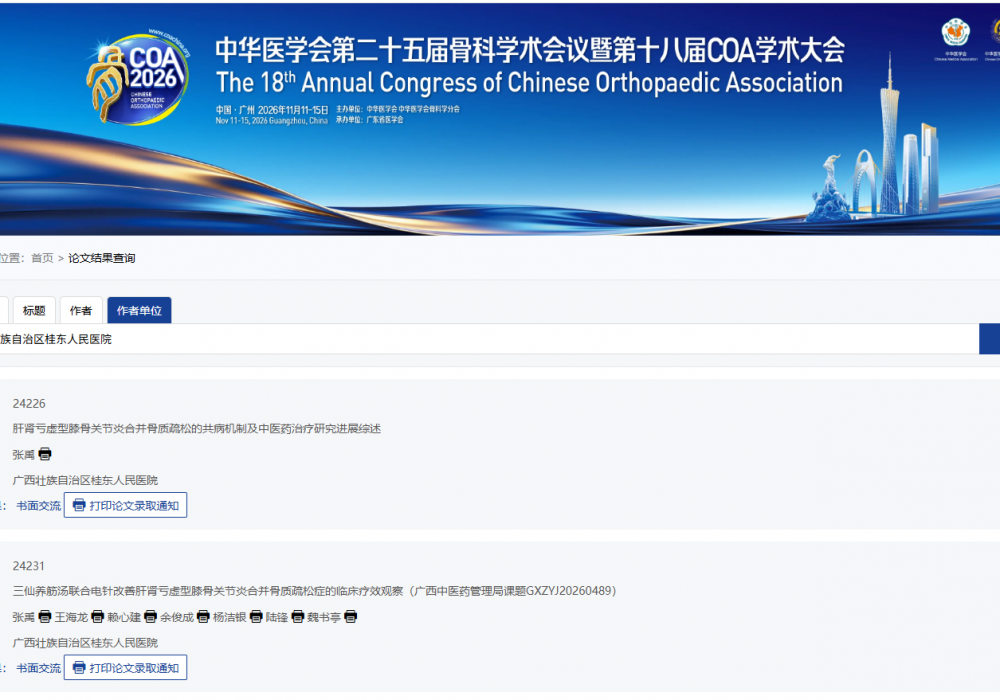
Task: Click the title starting 肝肾亏虚型膝骨关节炎合并骨质疏松的共病机制
Action: point(196,428)
